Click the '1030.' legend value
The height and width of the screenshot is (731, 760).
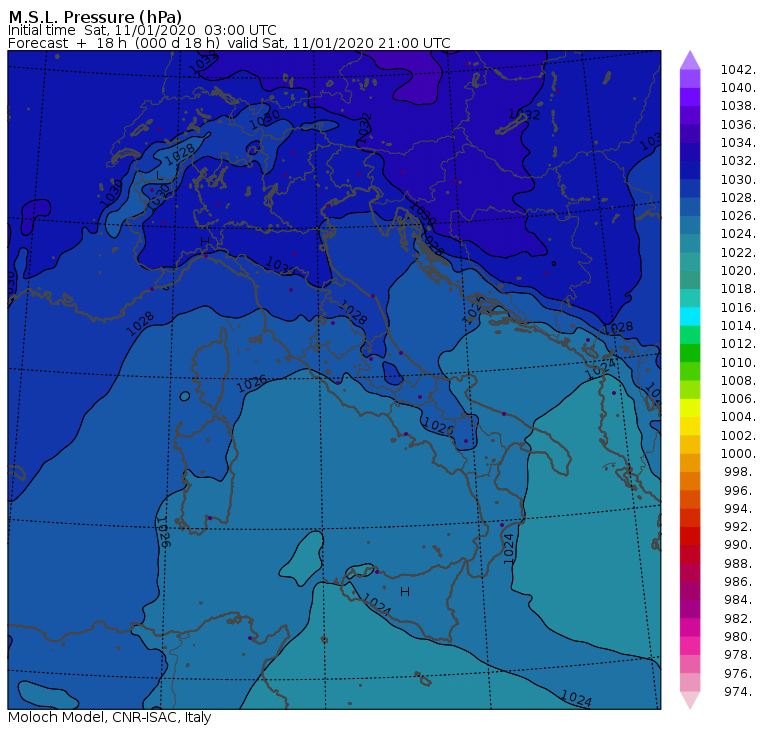tap(738, 179)
